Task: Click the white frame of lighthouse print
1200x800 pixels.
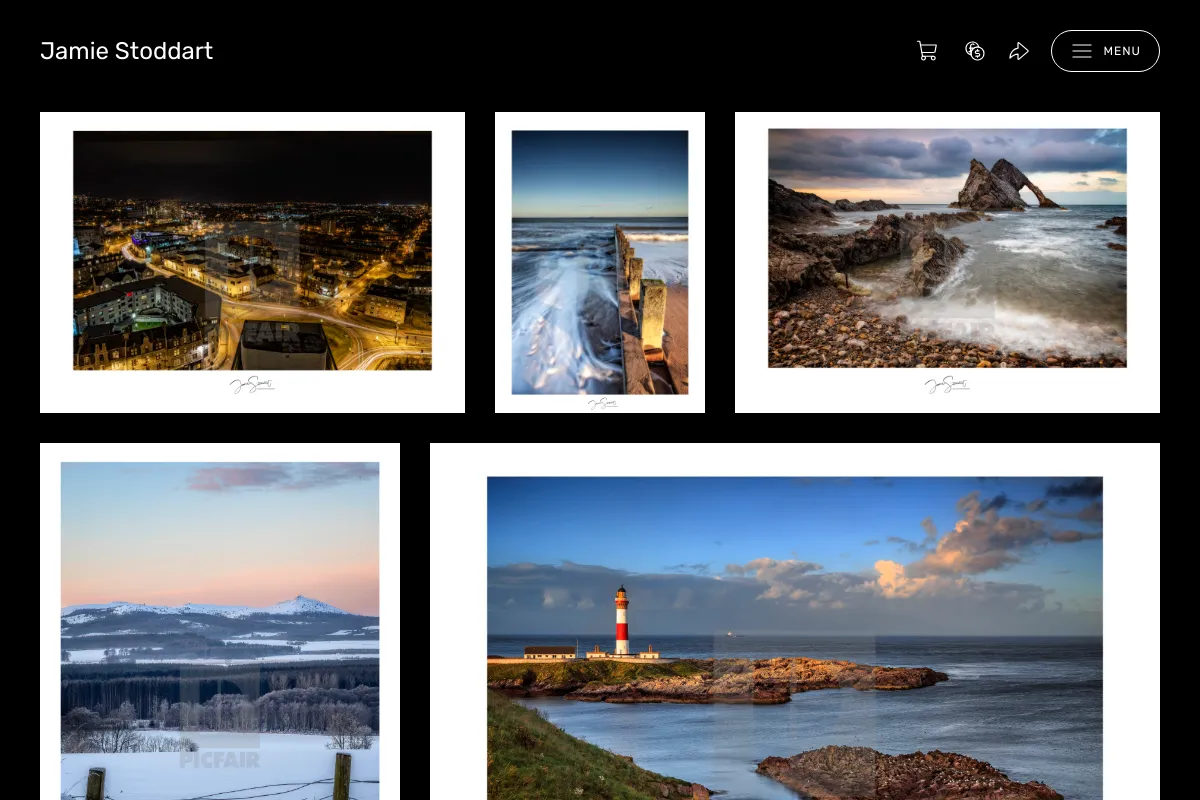Action: click(795, 459)
